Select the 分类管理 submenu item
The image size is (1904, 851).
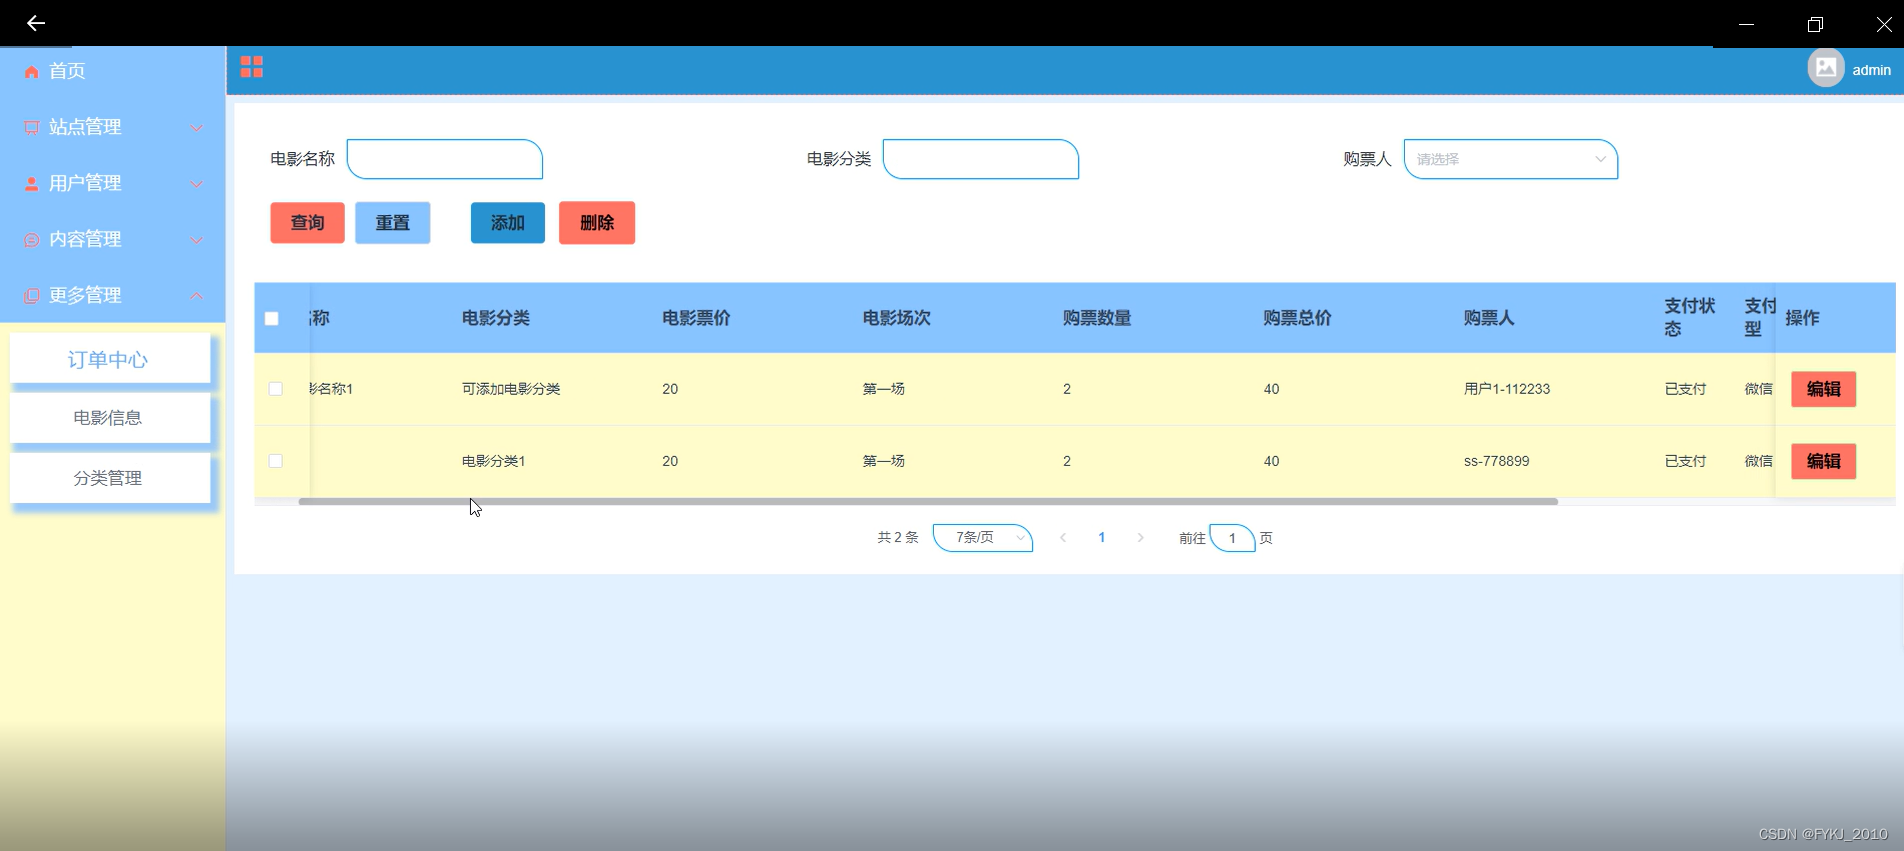(x=110, y=478)
